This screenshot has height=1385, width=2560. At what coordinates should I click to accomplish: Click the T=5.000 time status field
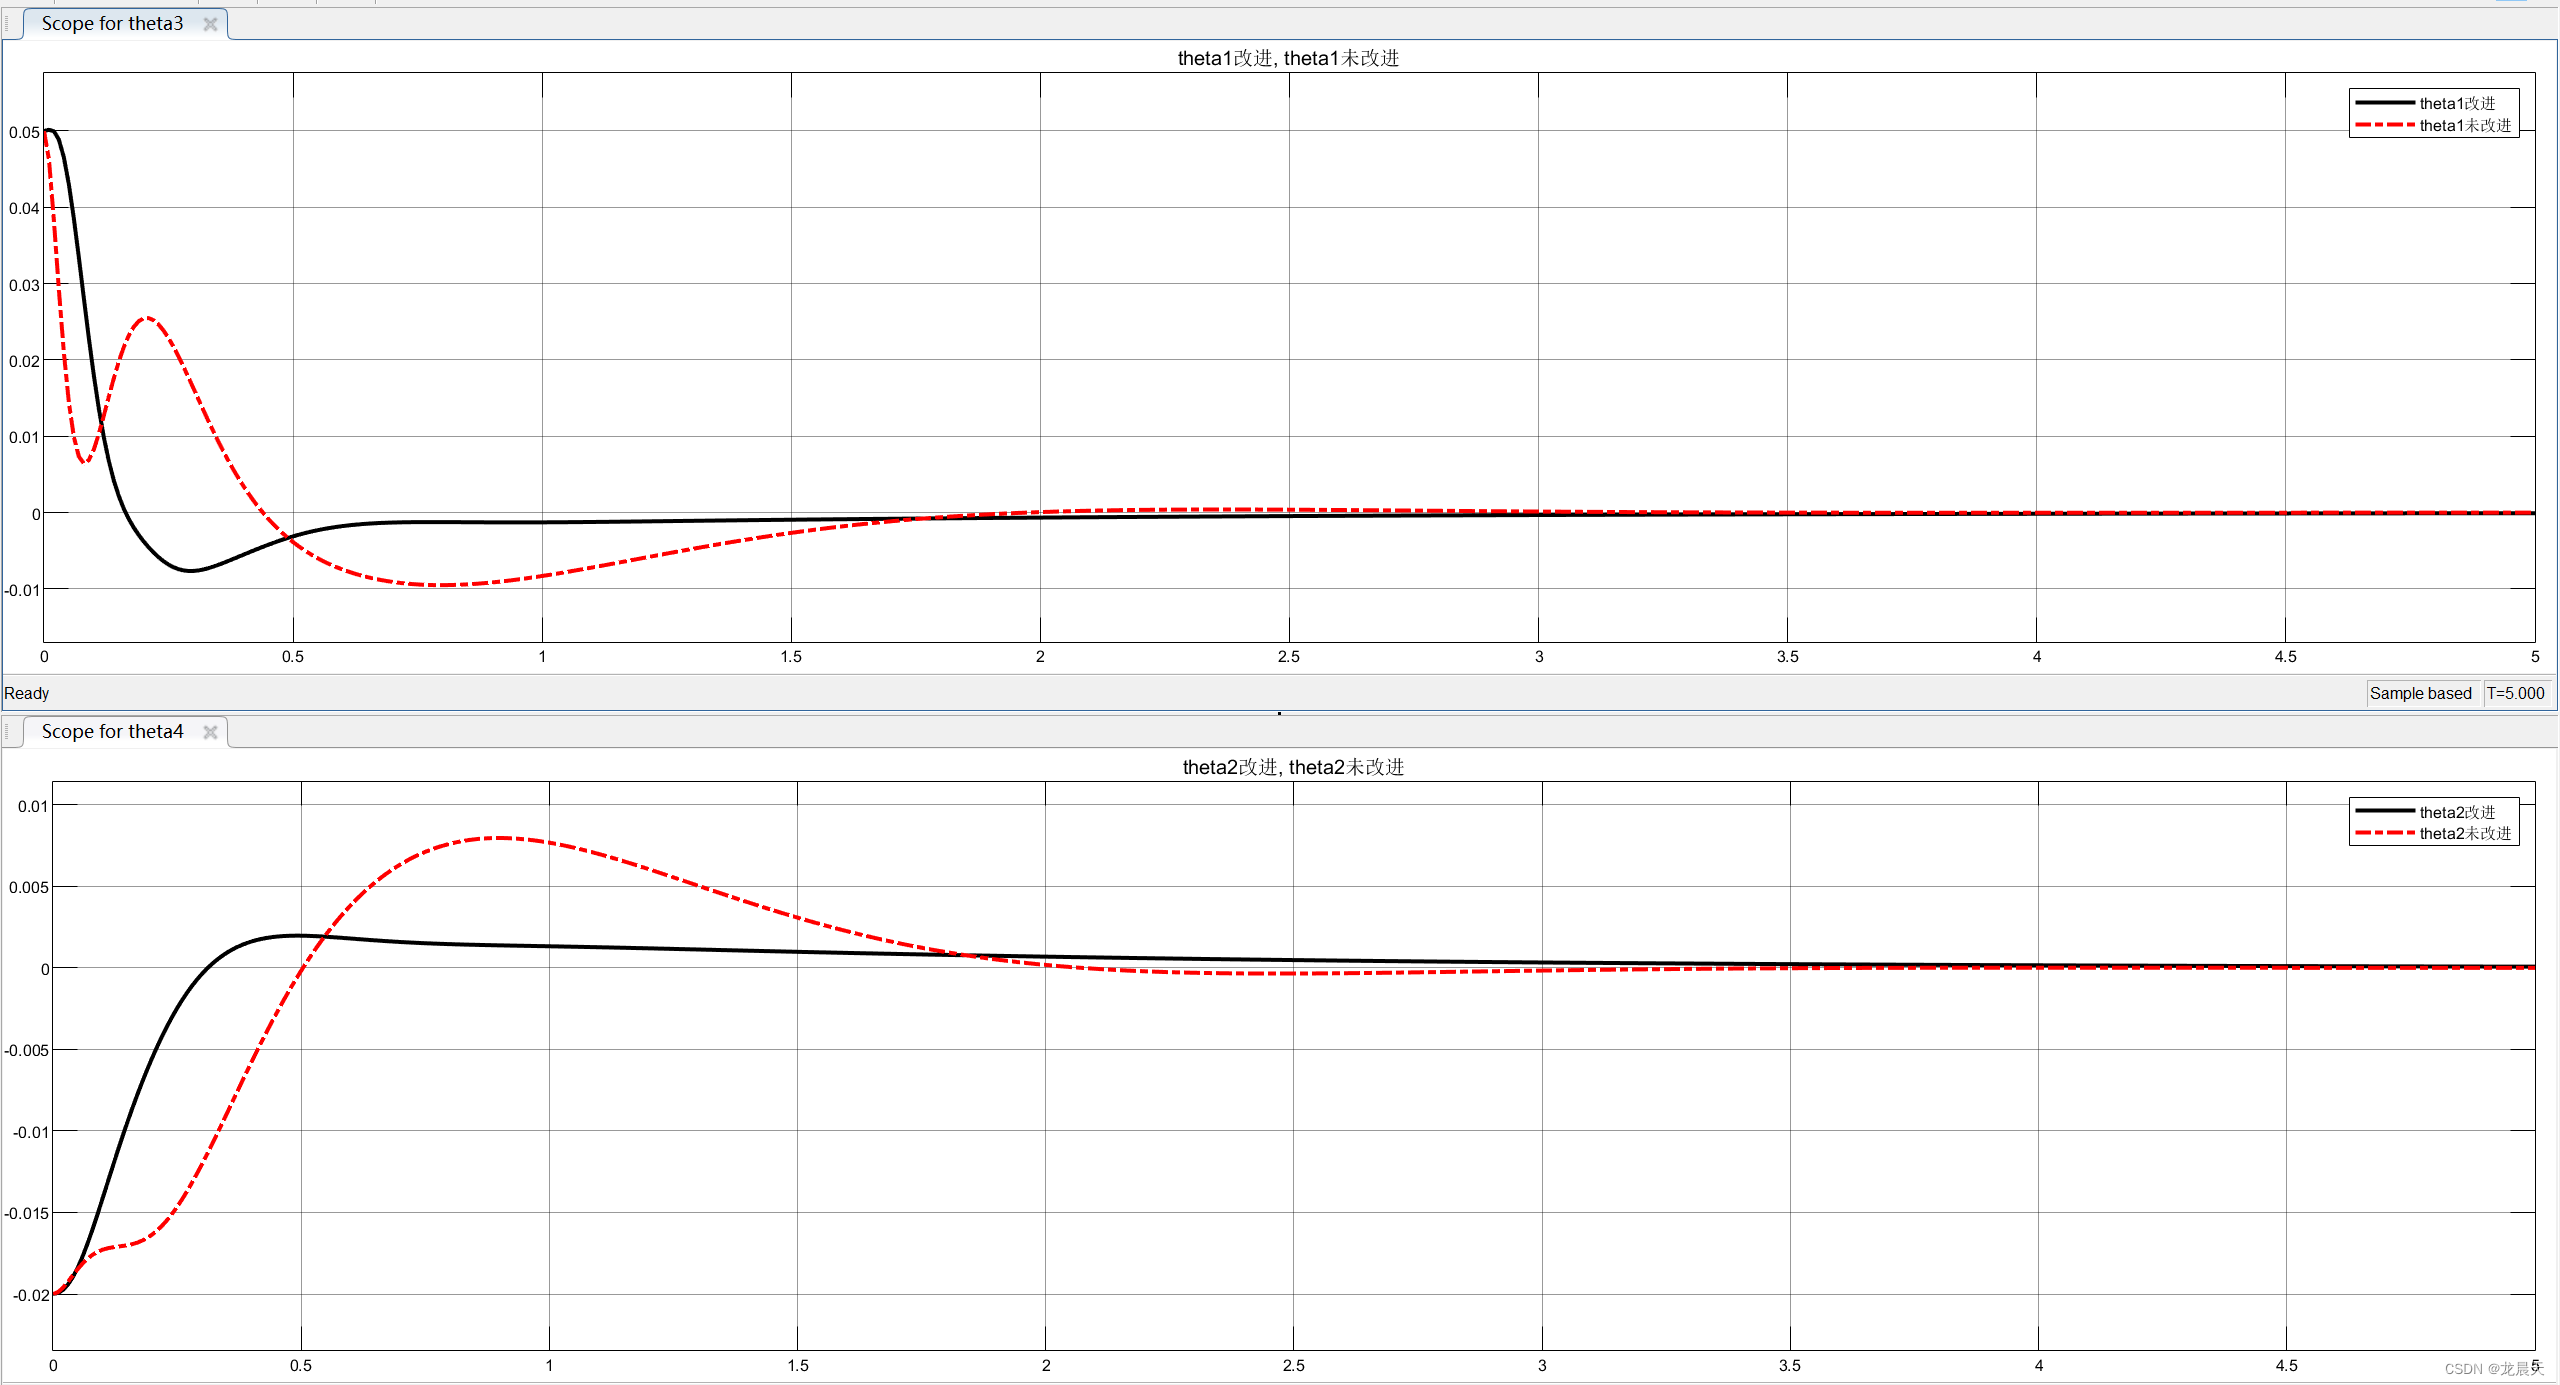(2516, 693)
